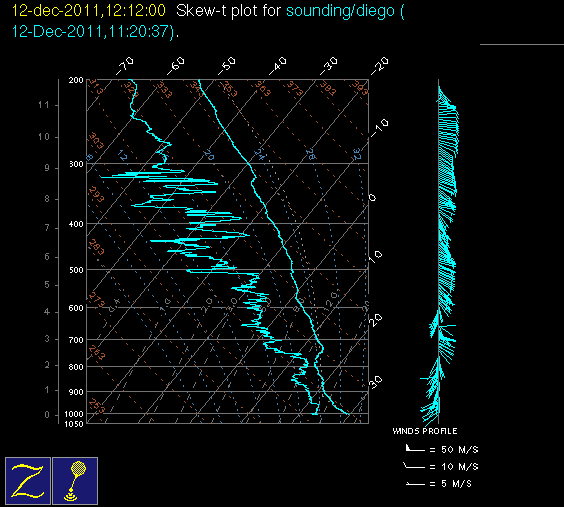564x507 pixels.
Task: Click the Zebra 'Z' logo icon
Action: coord(28,481)
